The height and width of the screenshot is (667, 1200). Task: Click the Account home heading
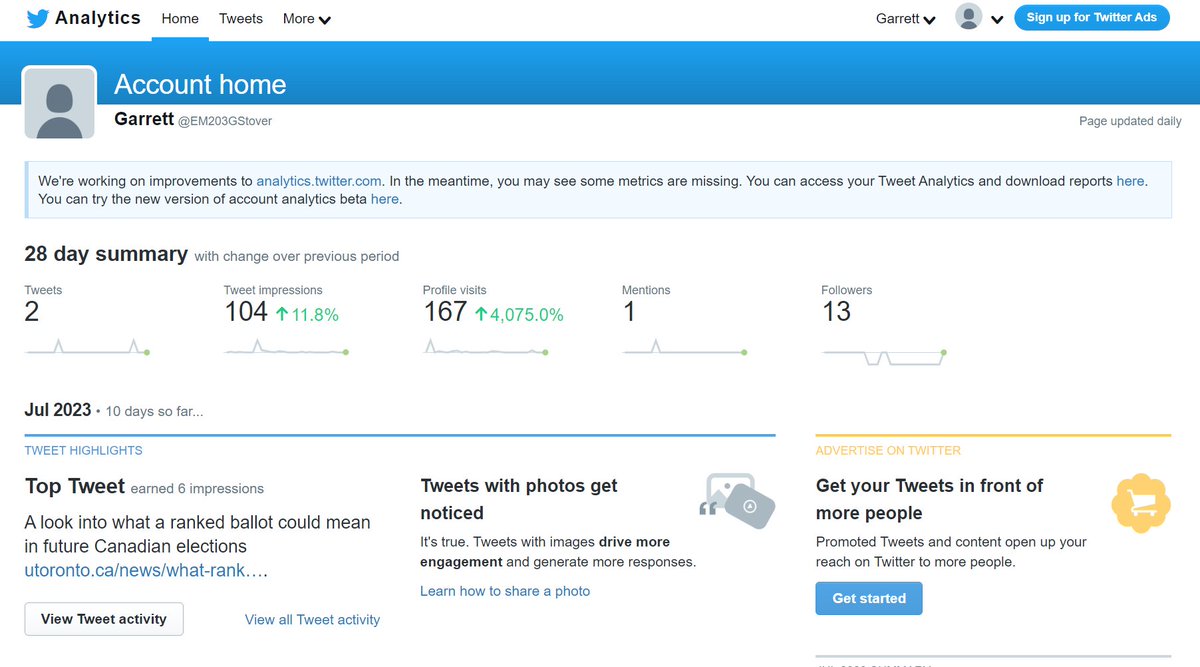[x=200, y=84]
